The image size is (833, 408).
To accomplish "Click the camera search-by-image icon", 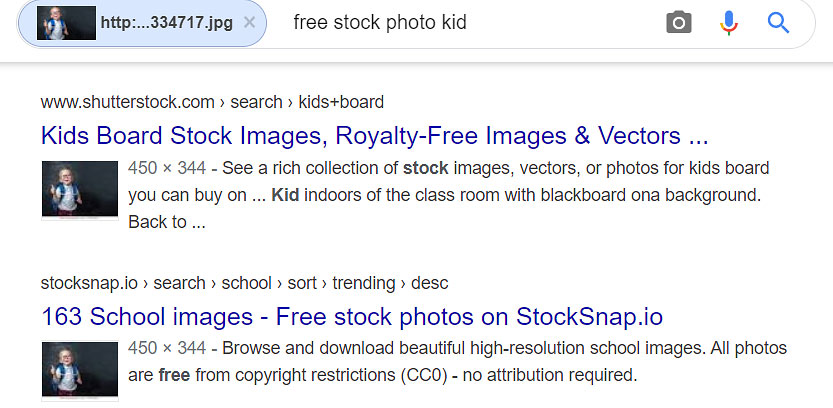I will (x=679, y=23).
